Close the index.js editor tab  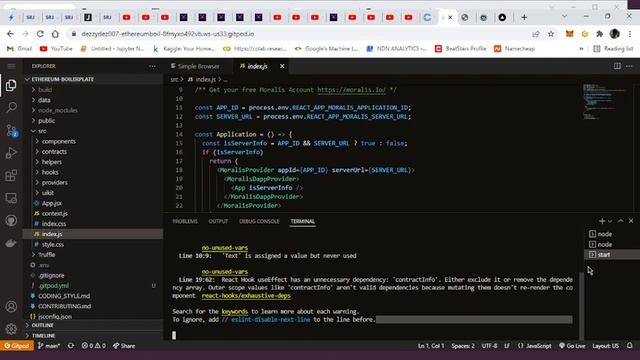282,66
